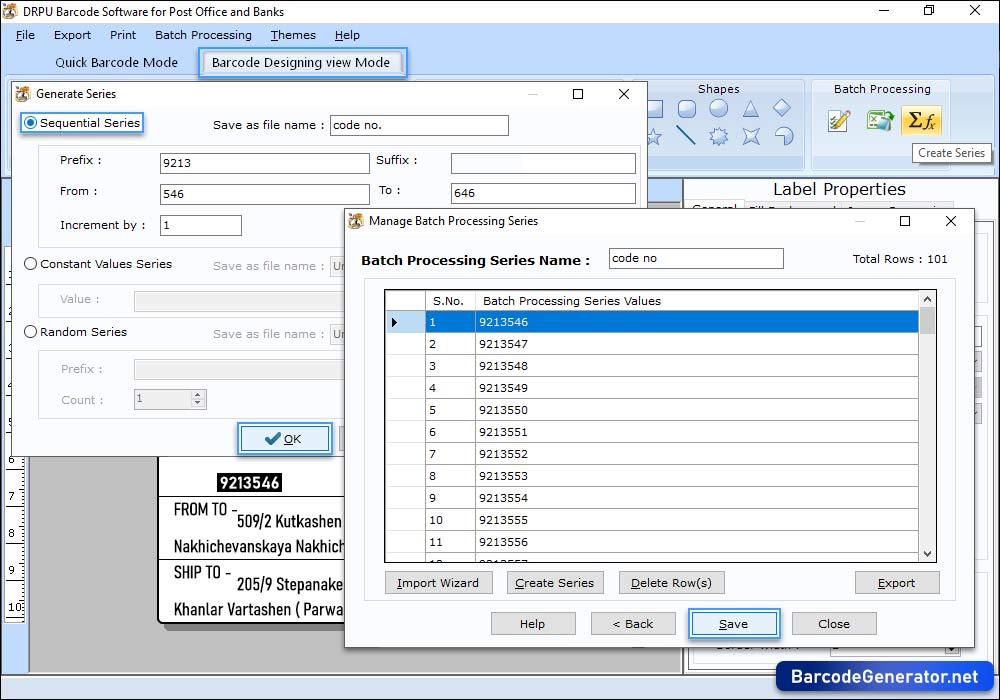The image size is (1000, 700).
Task: Select the starburst shape tool
Action: [719, 136]
